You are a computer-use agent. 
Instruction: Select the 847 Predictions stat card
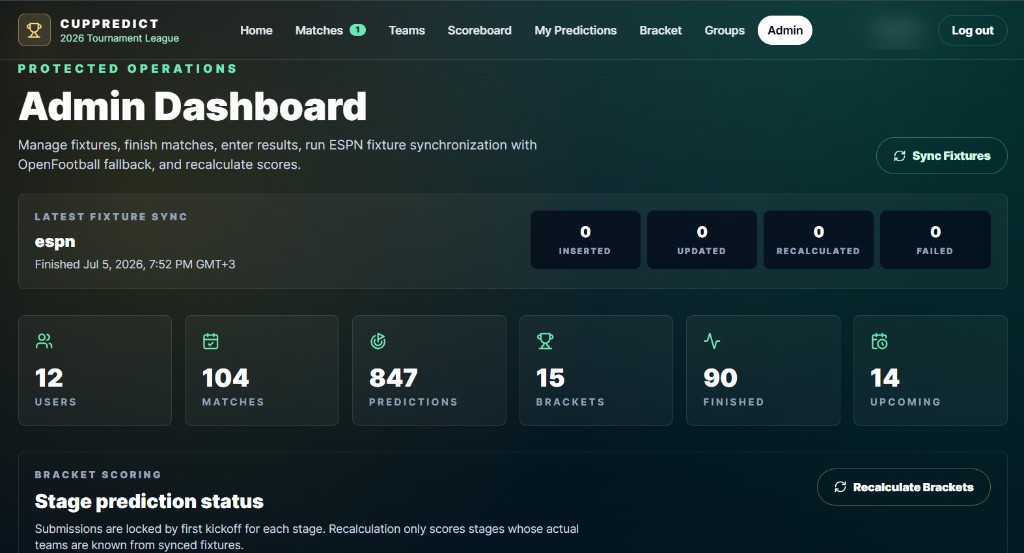click(429, 371)
